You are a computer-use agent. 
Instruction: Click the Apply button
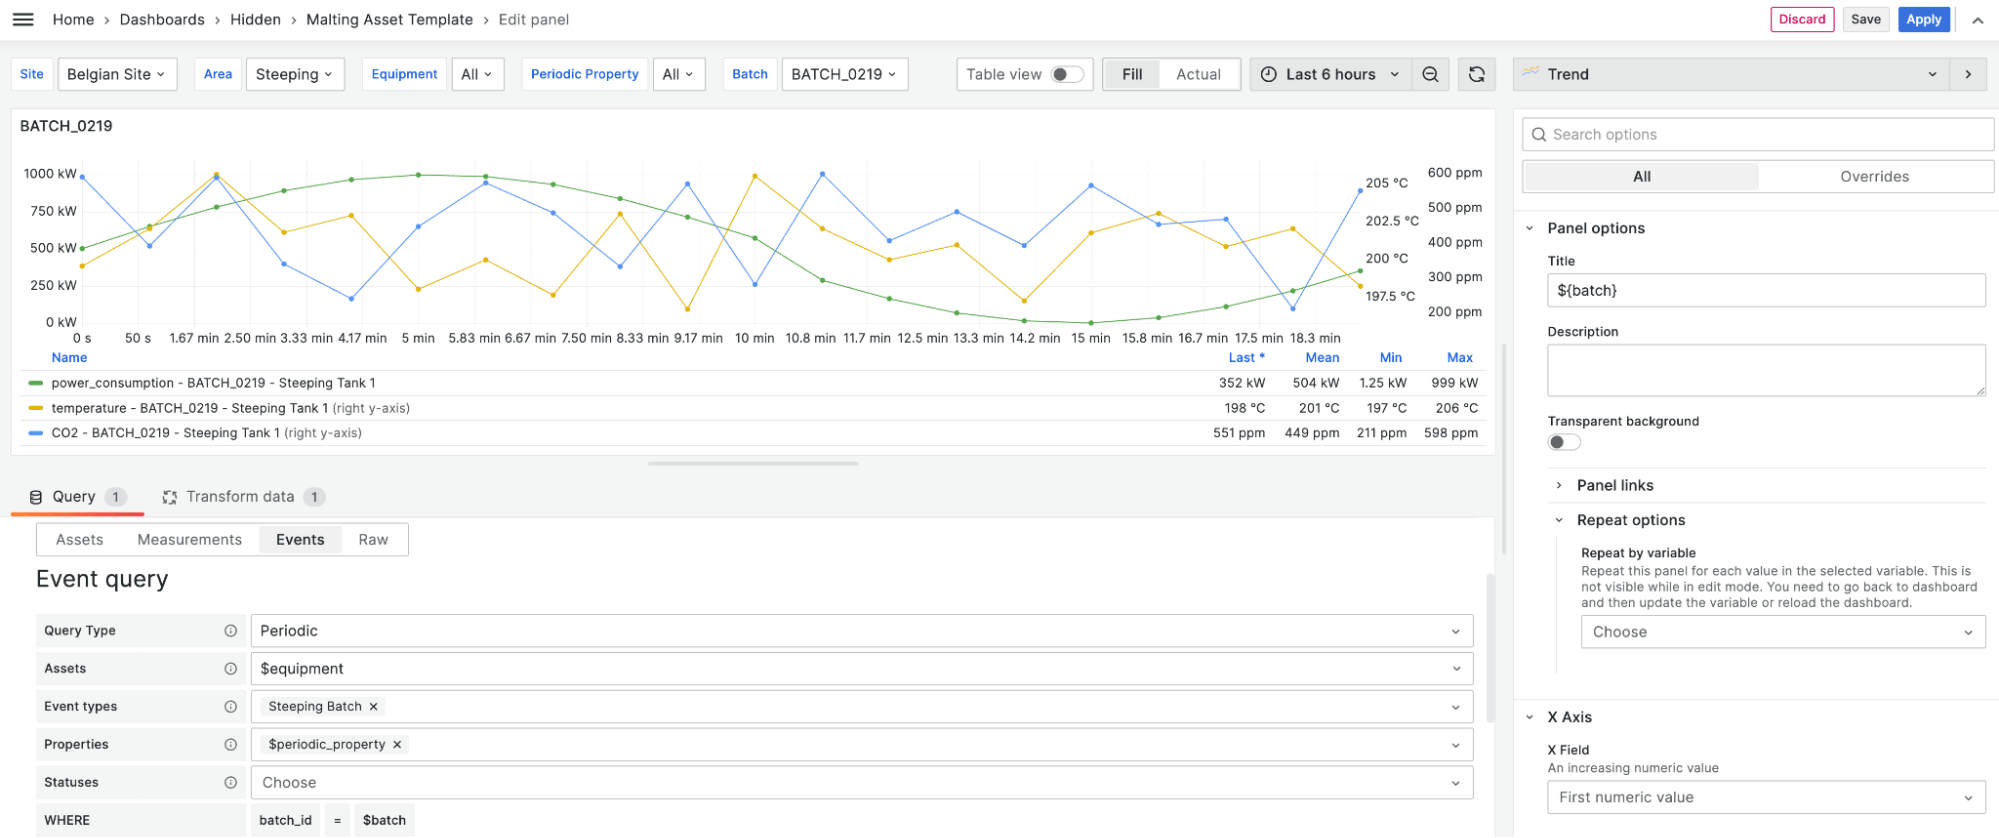(x=1922, y=19)
